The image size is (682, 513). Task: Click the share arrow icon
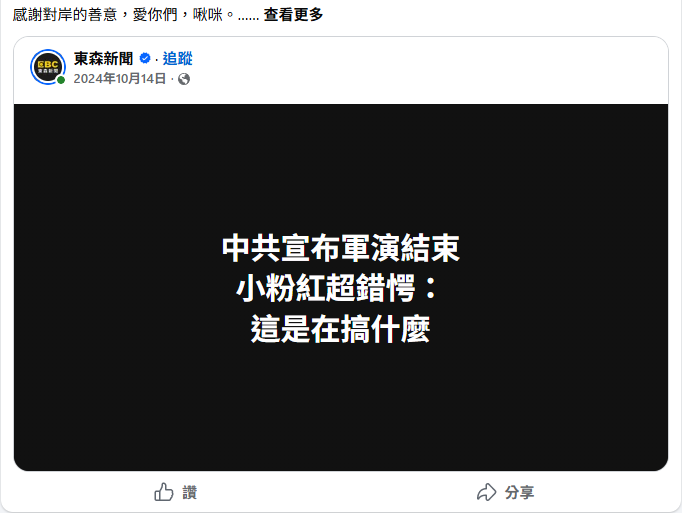click(486, 492)
